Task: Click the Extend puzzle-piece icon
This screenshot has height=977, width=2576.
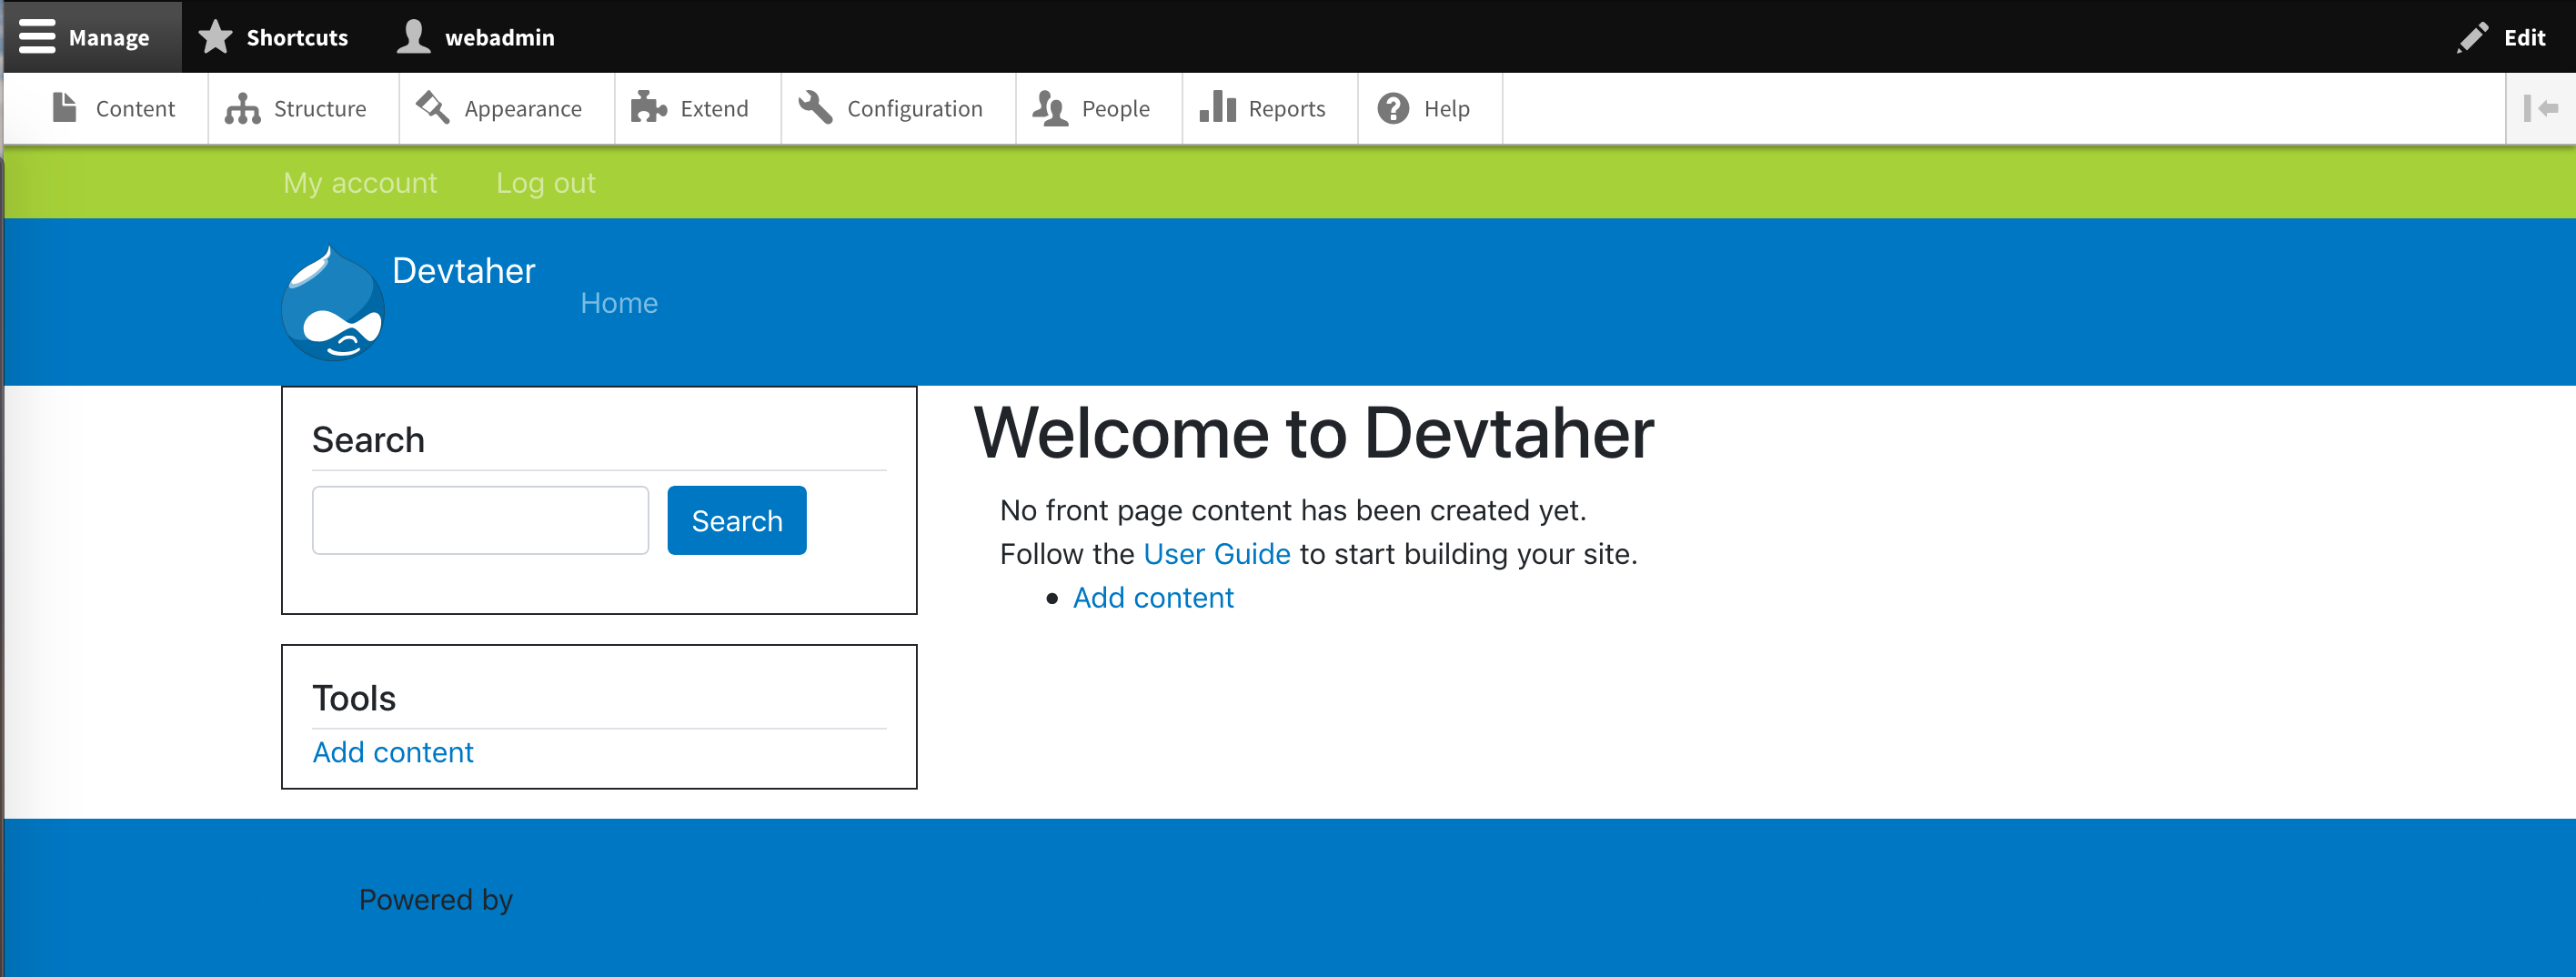Action: click(x=649, y=108)
